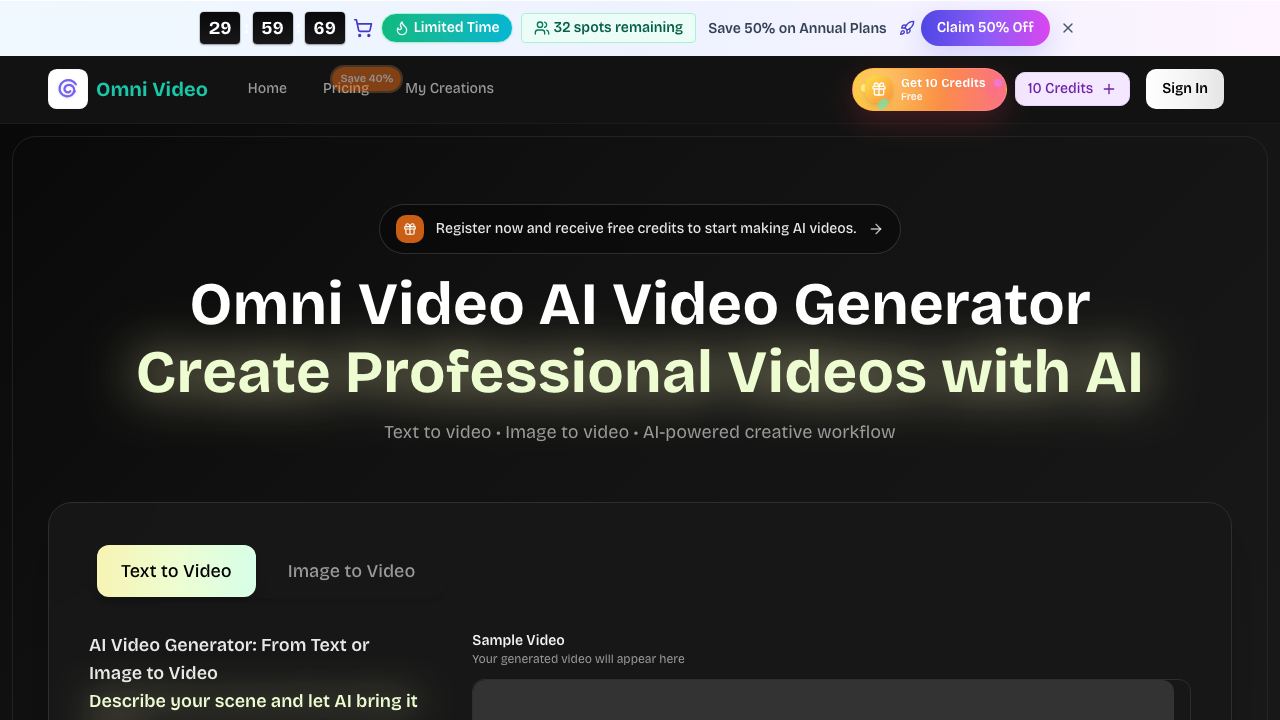Click the Omni Video brand name link

(152, 89)
